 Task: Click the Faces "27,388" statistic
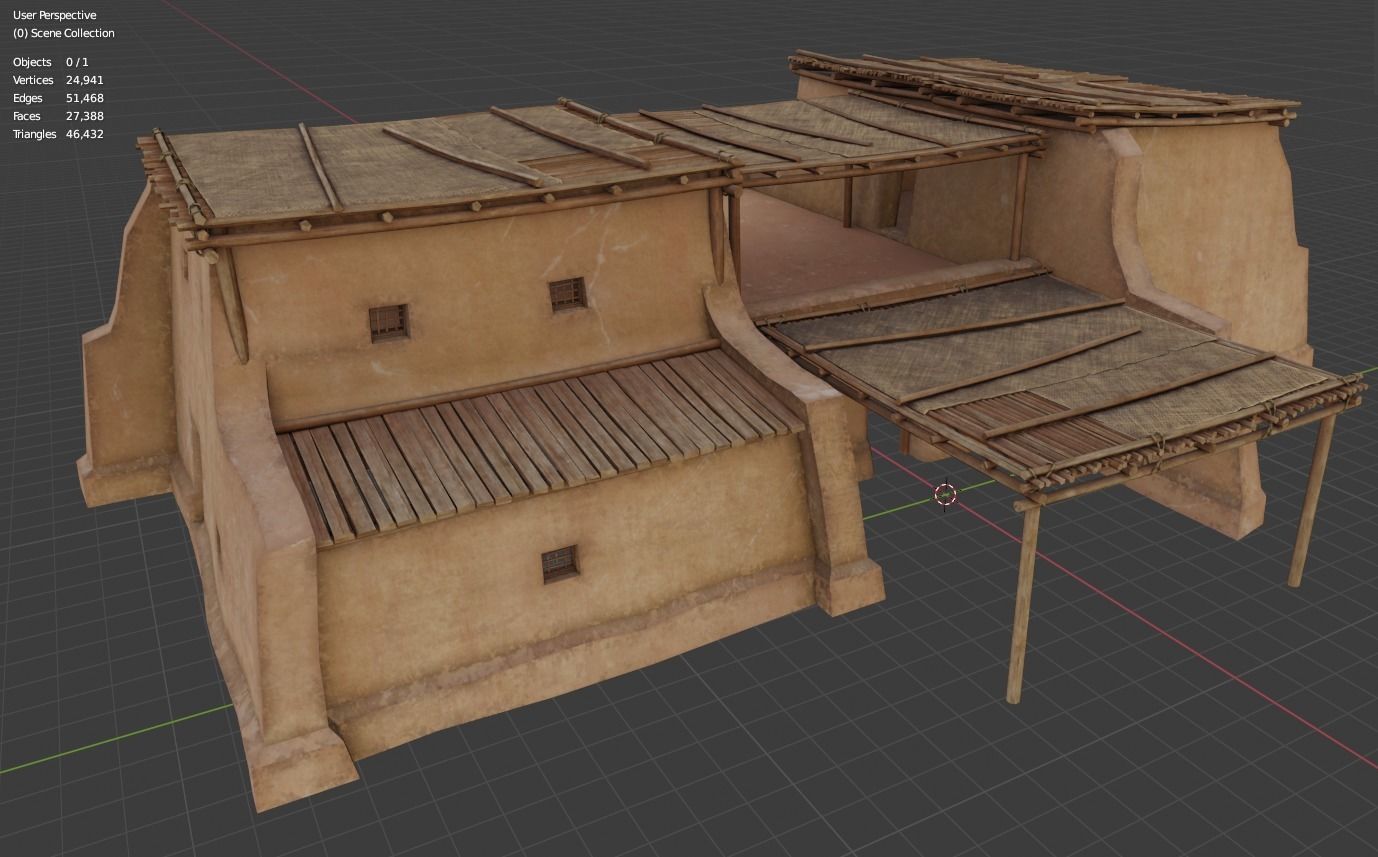tap(85, 116)
